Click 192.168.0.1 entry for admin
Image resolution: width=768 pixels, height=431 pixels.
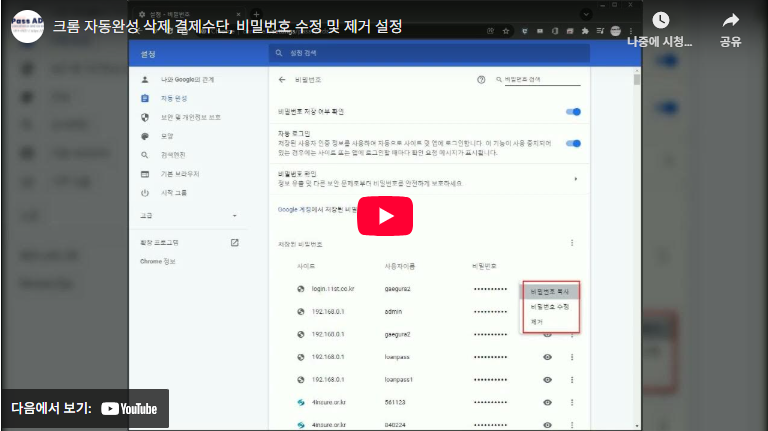tap(328, 311)
